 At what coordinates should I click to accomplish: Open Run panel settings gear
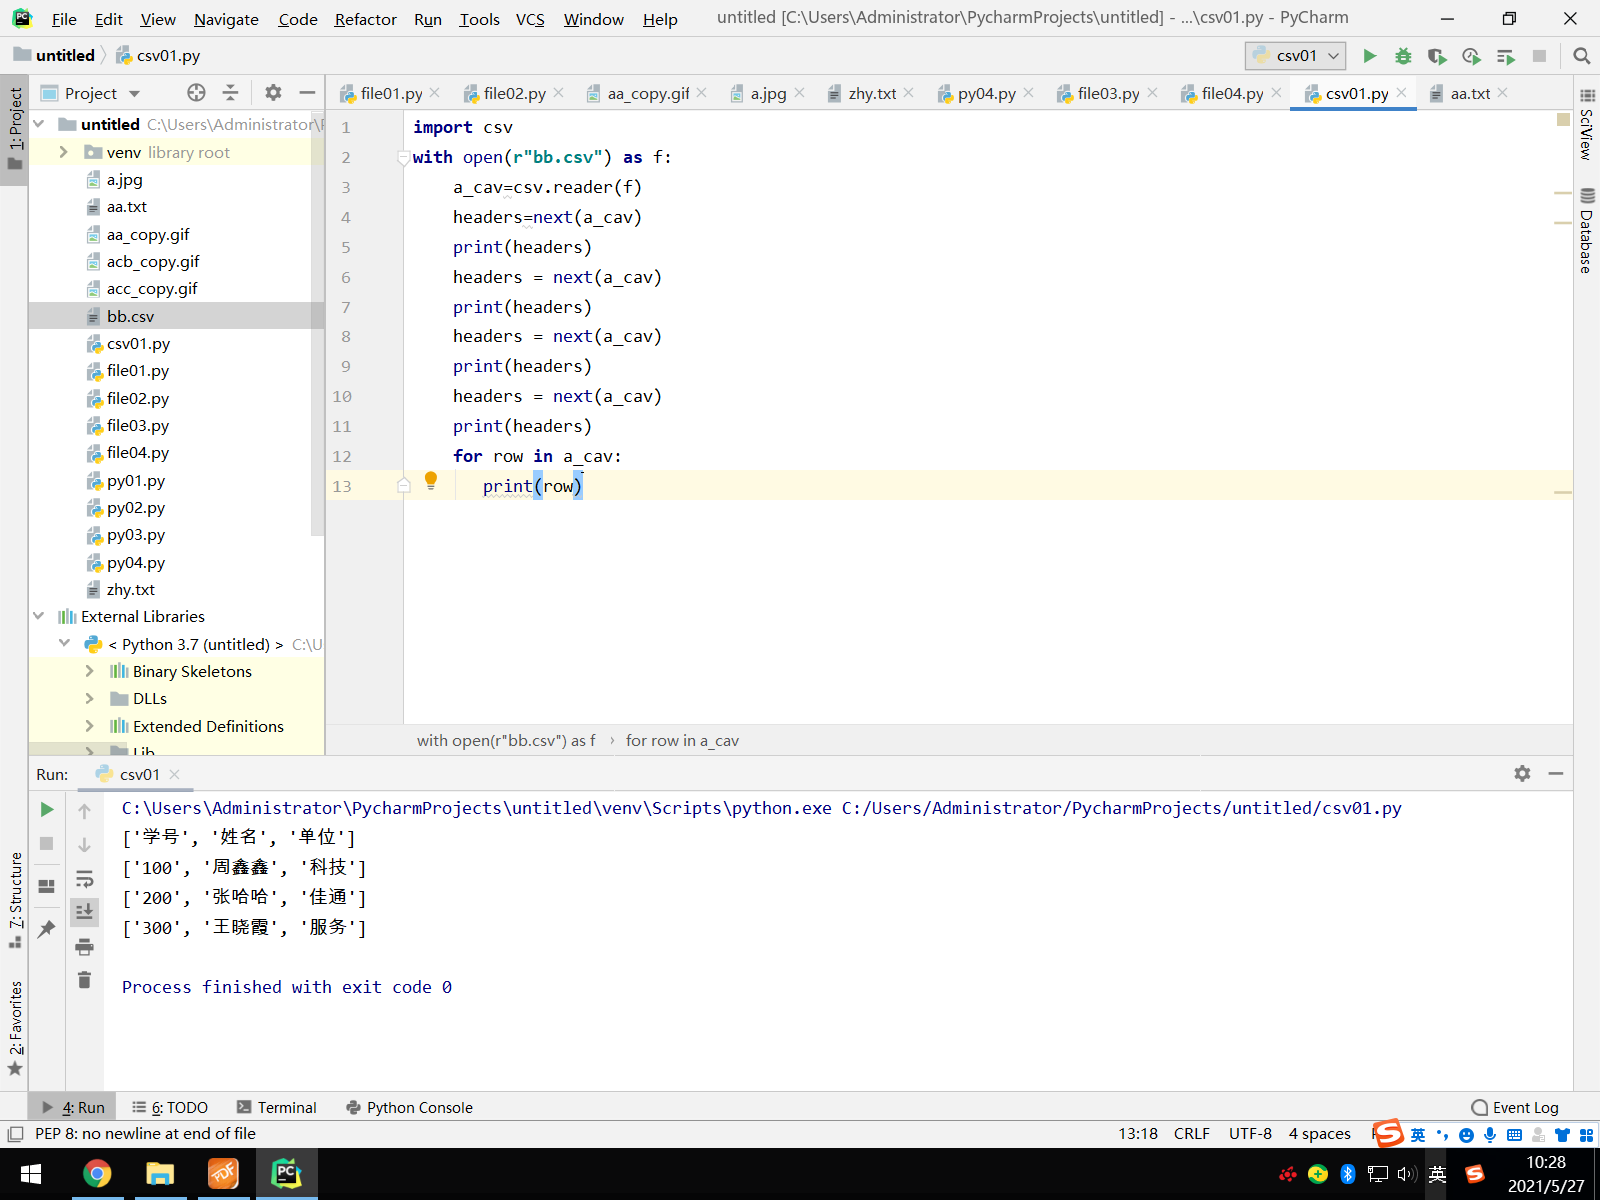click(x=1522, y=773)
